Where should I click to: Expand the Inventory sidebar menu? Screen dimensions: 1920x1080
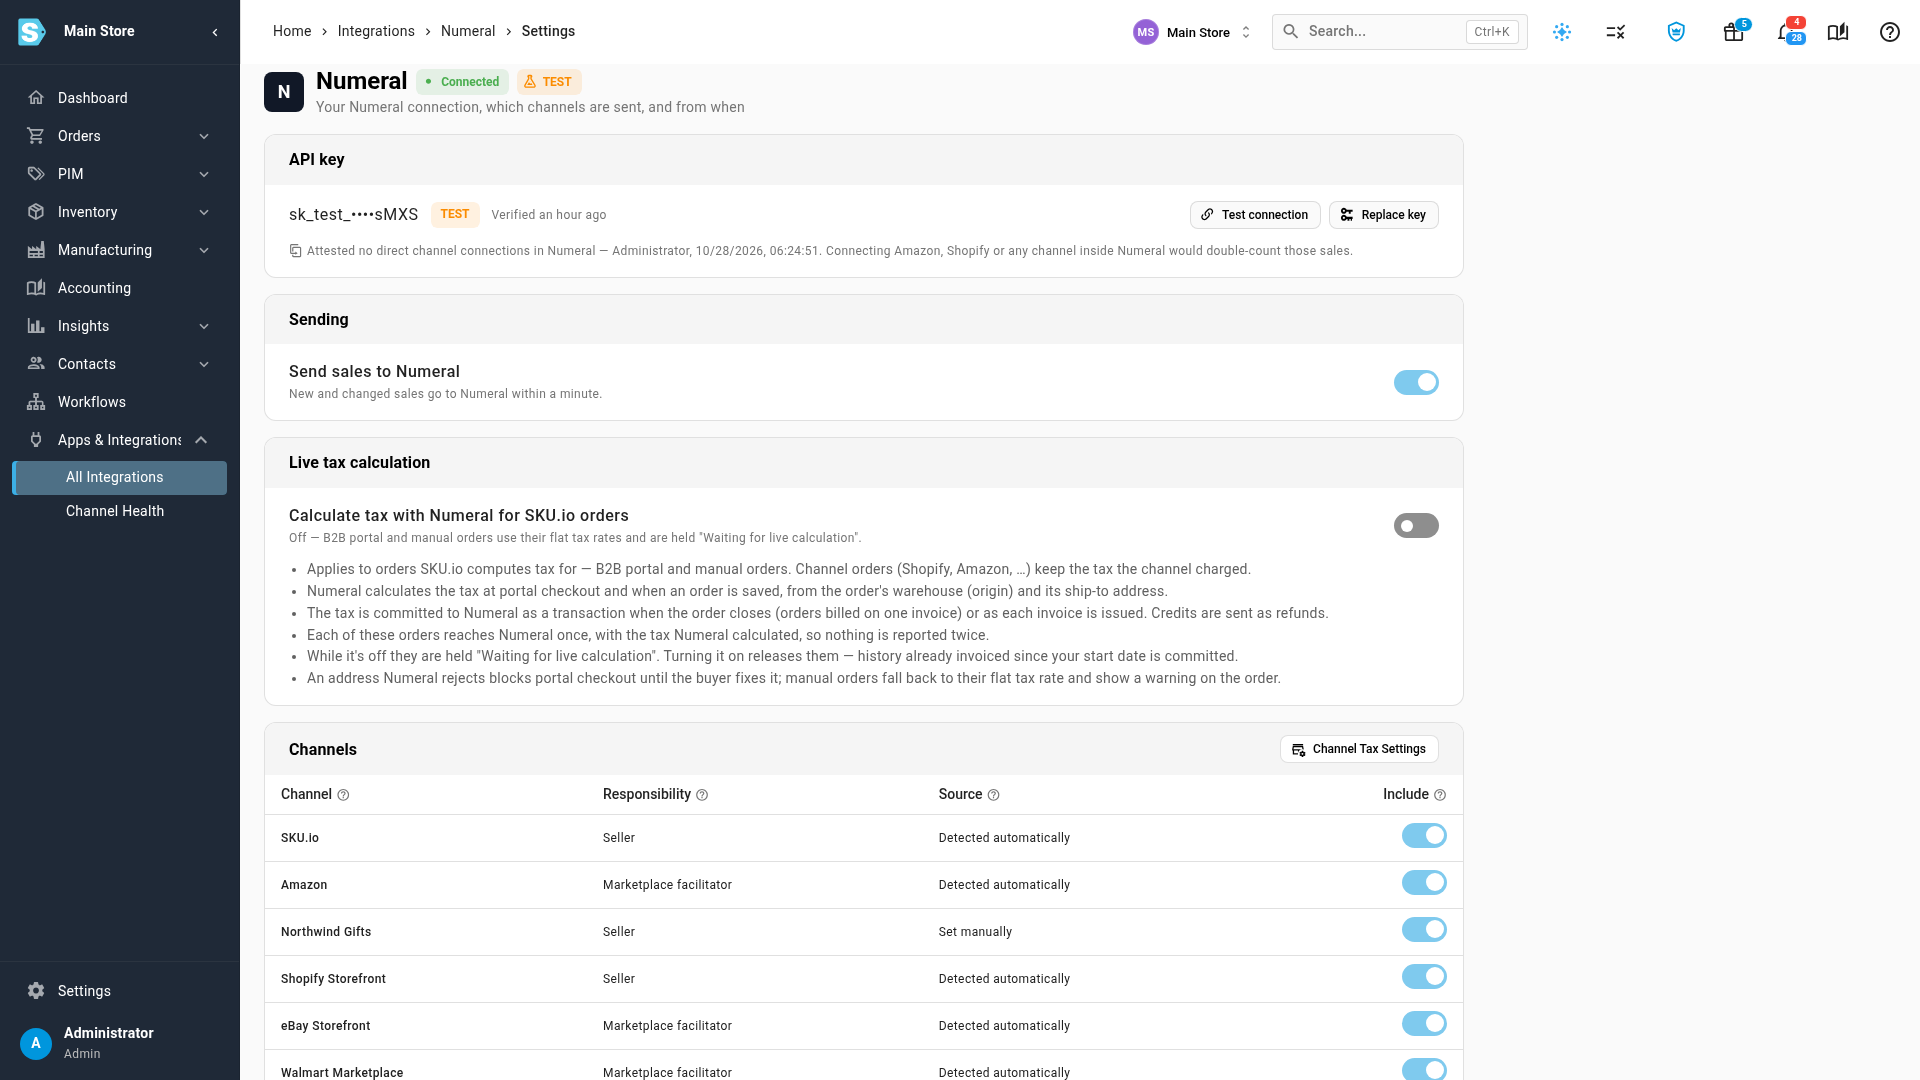pyautogui.click(x=120, y=212)
